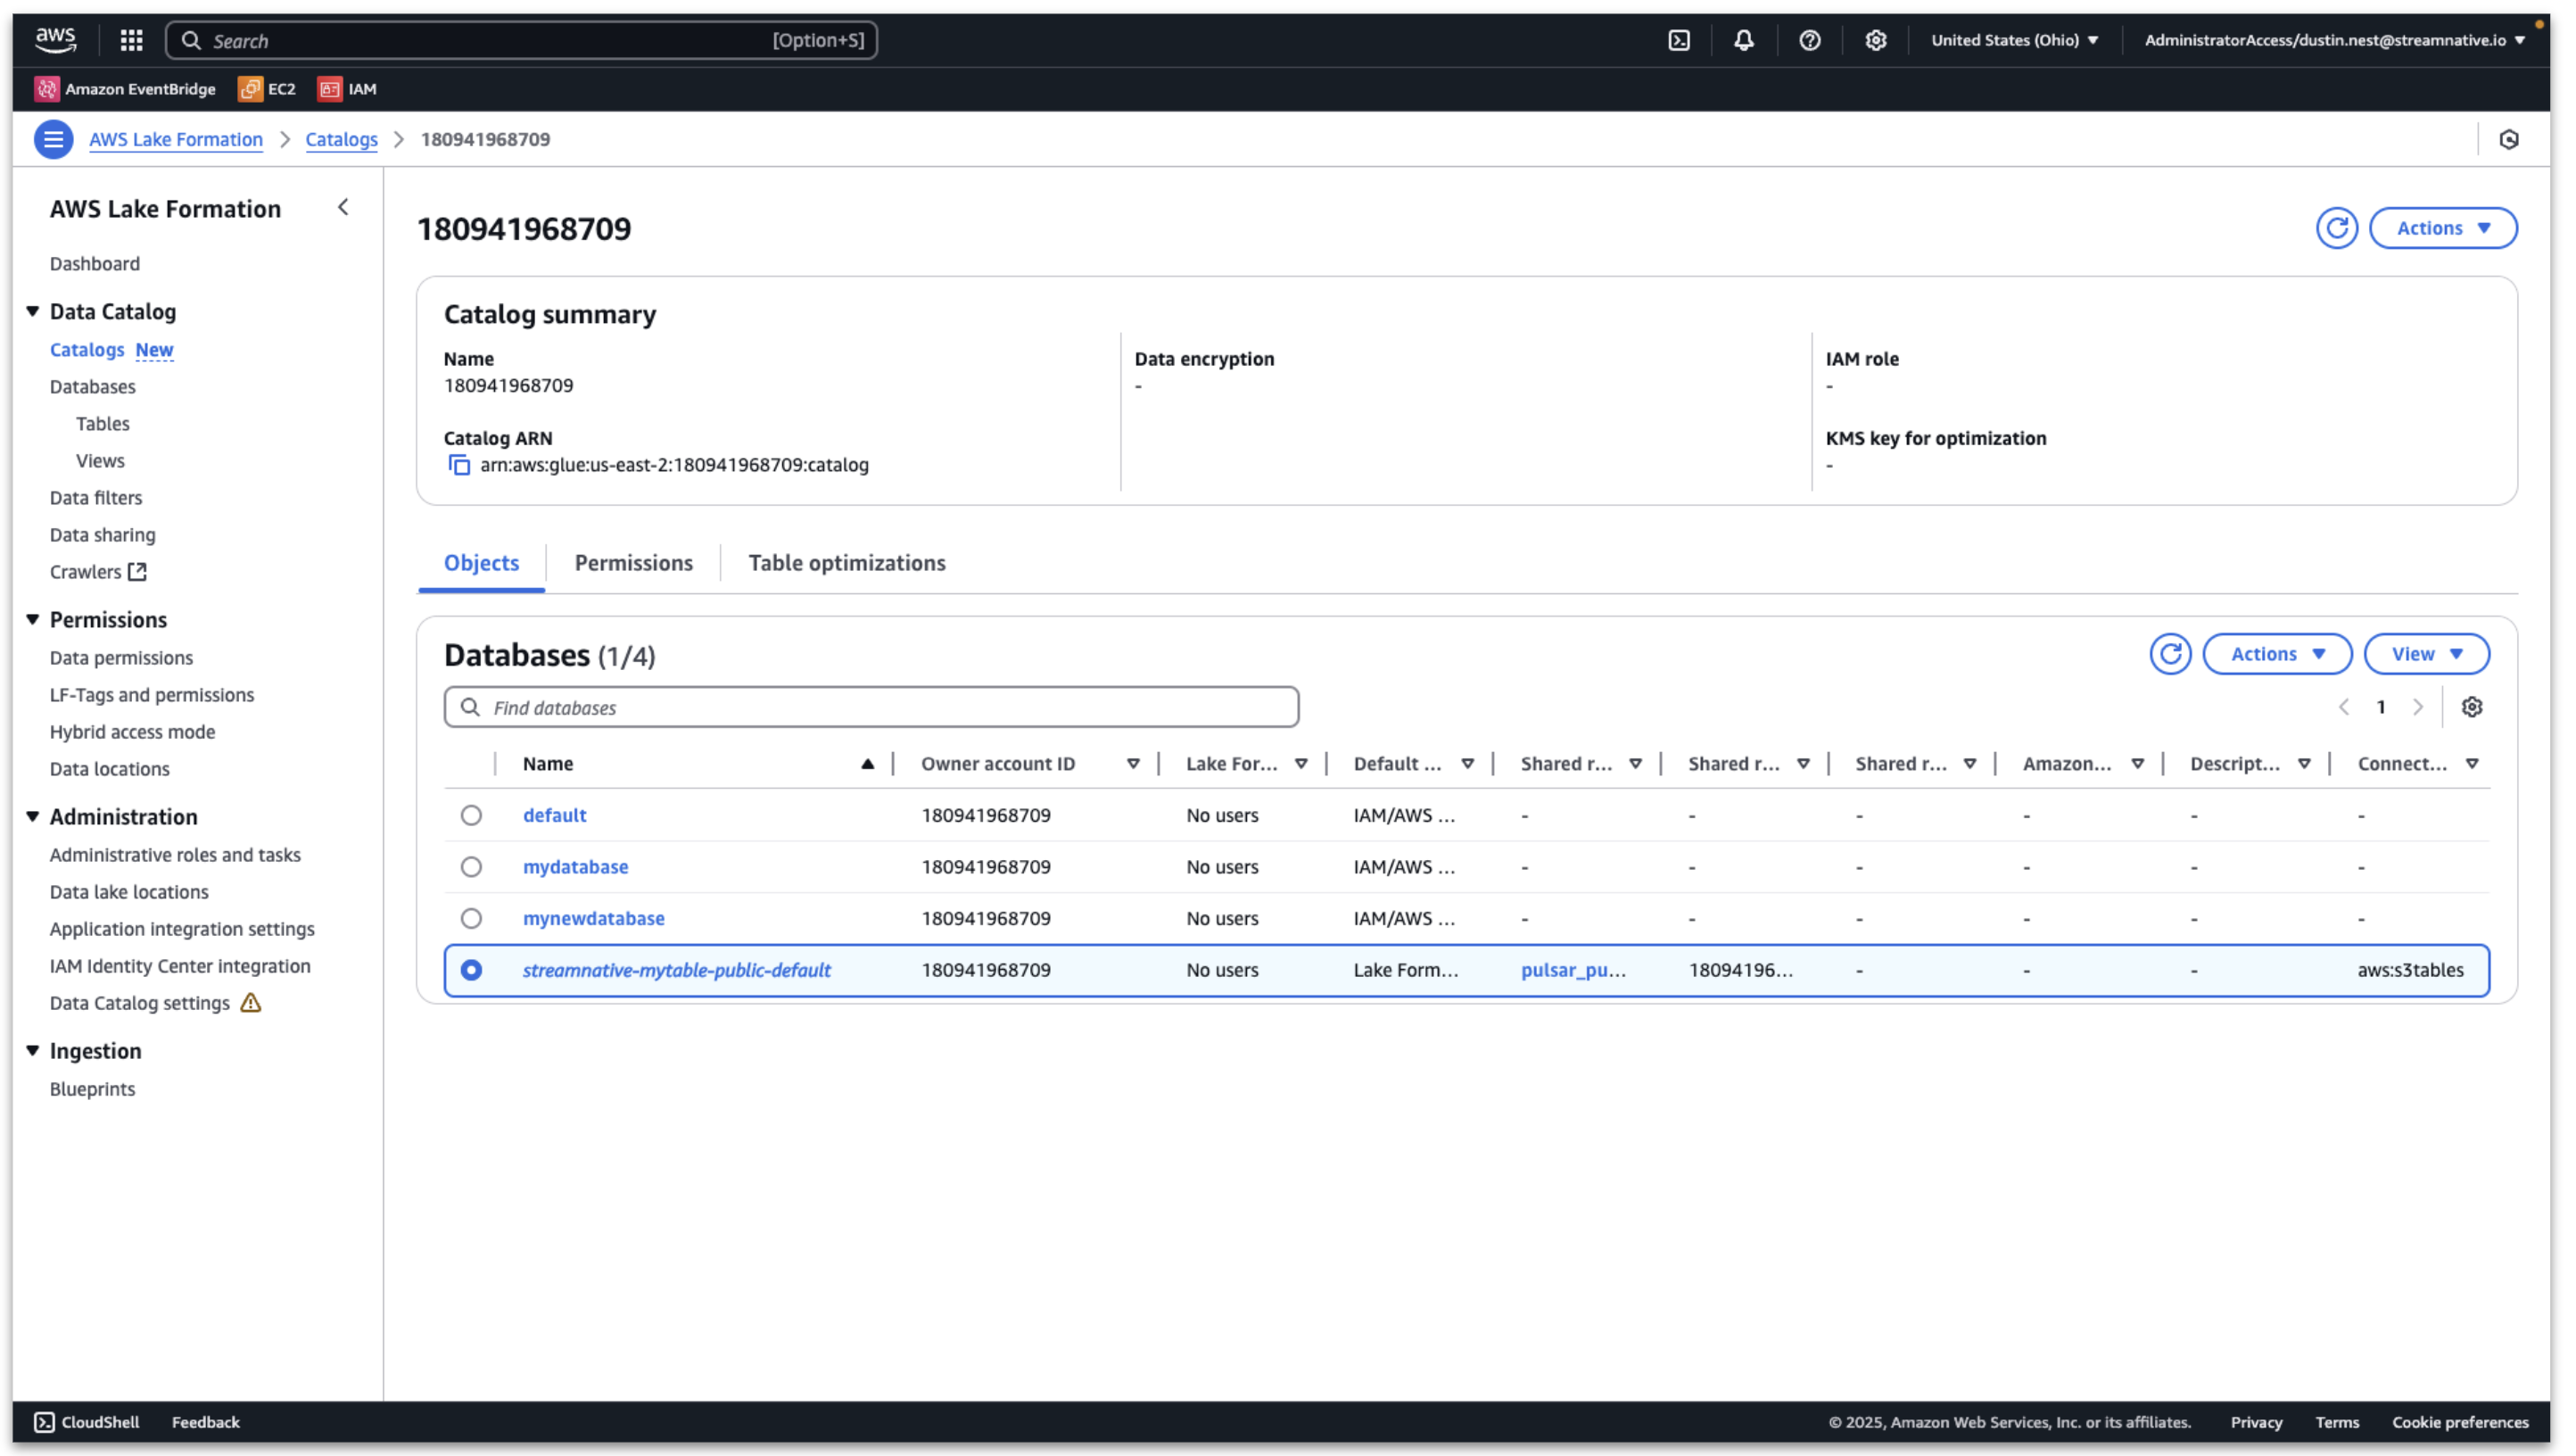Viewport: 2576px width, 1456px height.
Task: Click the Find databases search field
Action: click(x=870, y=706)
